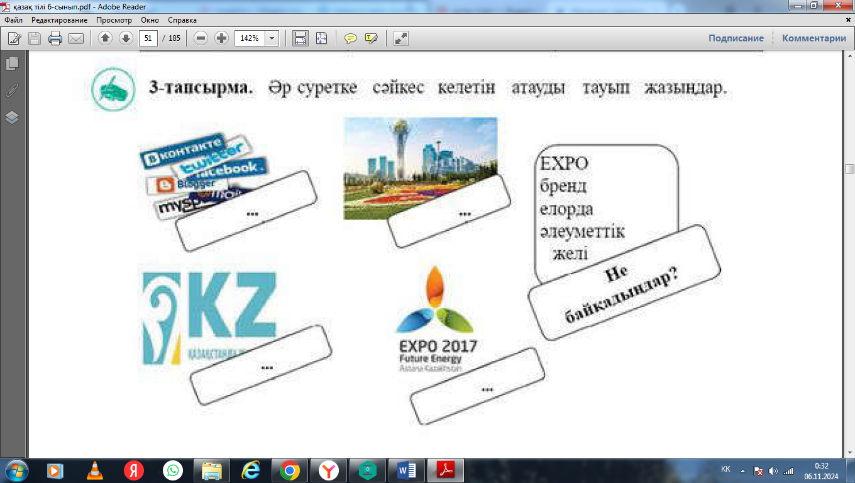Screen dimensions: 855x483
Task: Open Yandex Browser from the taskbar
Action: pyautogui.click(x=328, y=470)
